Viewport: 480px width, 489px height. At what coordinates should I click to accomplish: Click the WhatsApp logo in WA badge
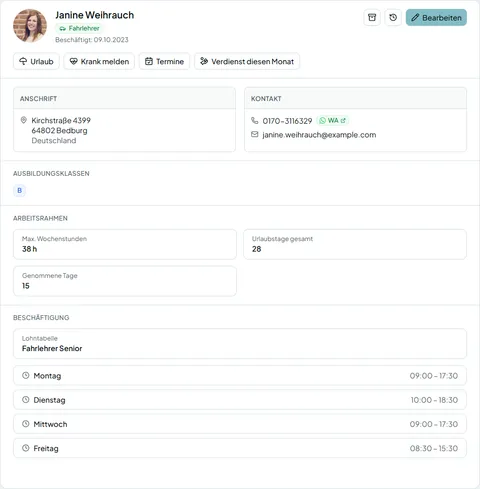[x=322, y=121]
